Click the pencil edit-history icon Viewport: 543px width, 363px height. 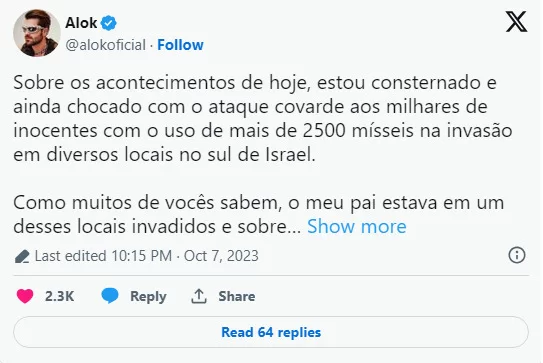point(22,256)
